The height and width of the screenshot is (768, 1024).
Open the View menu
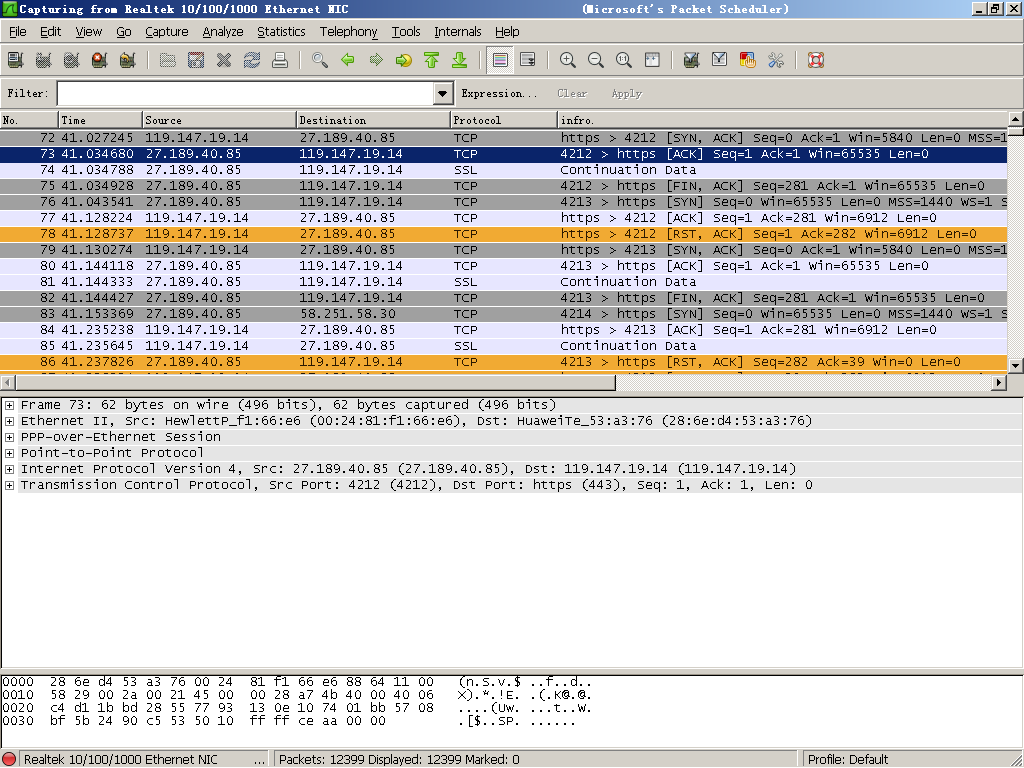pos(89,31)
